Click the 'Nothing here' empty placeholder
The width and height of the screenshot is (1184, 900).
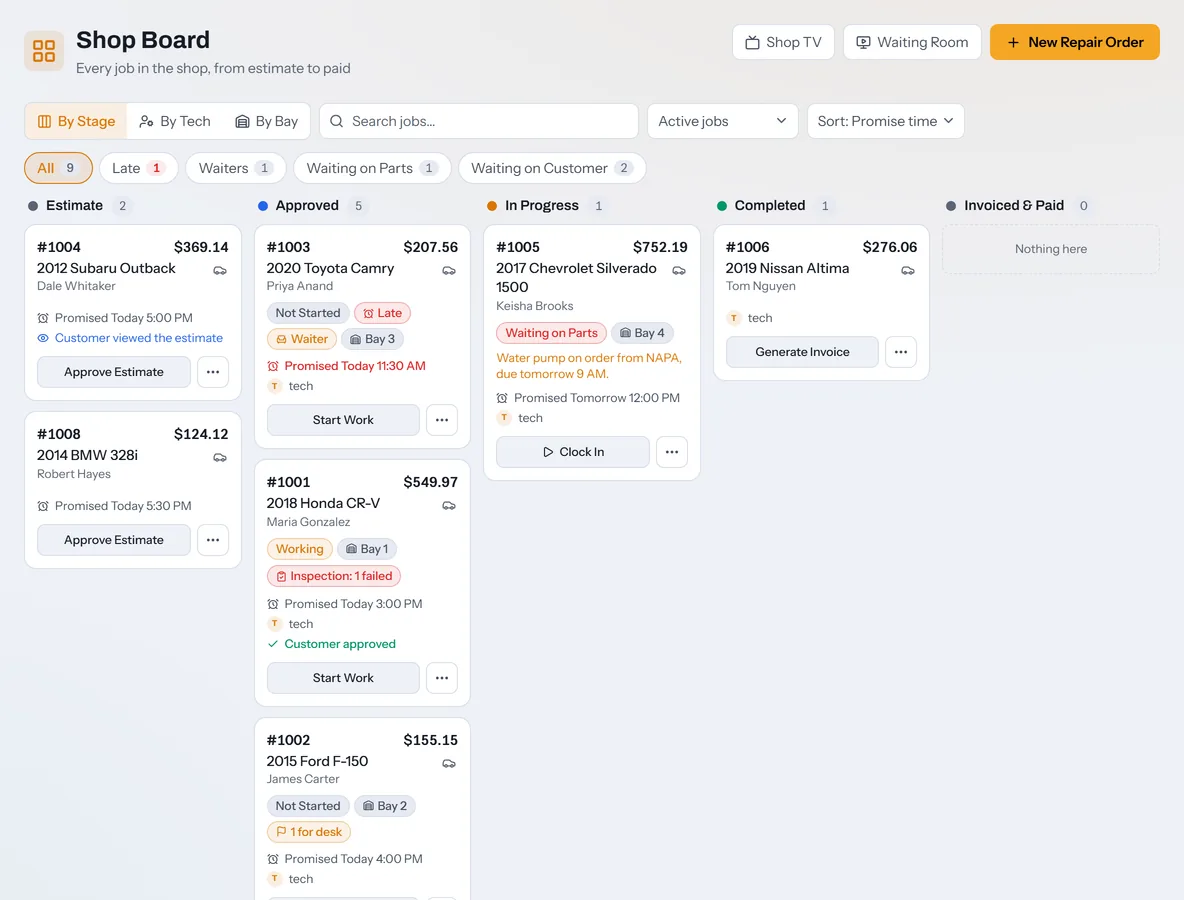click(x=1050, y=249)
